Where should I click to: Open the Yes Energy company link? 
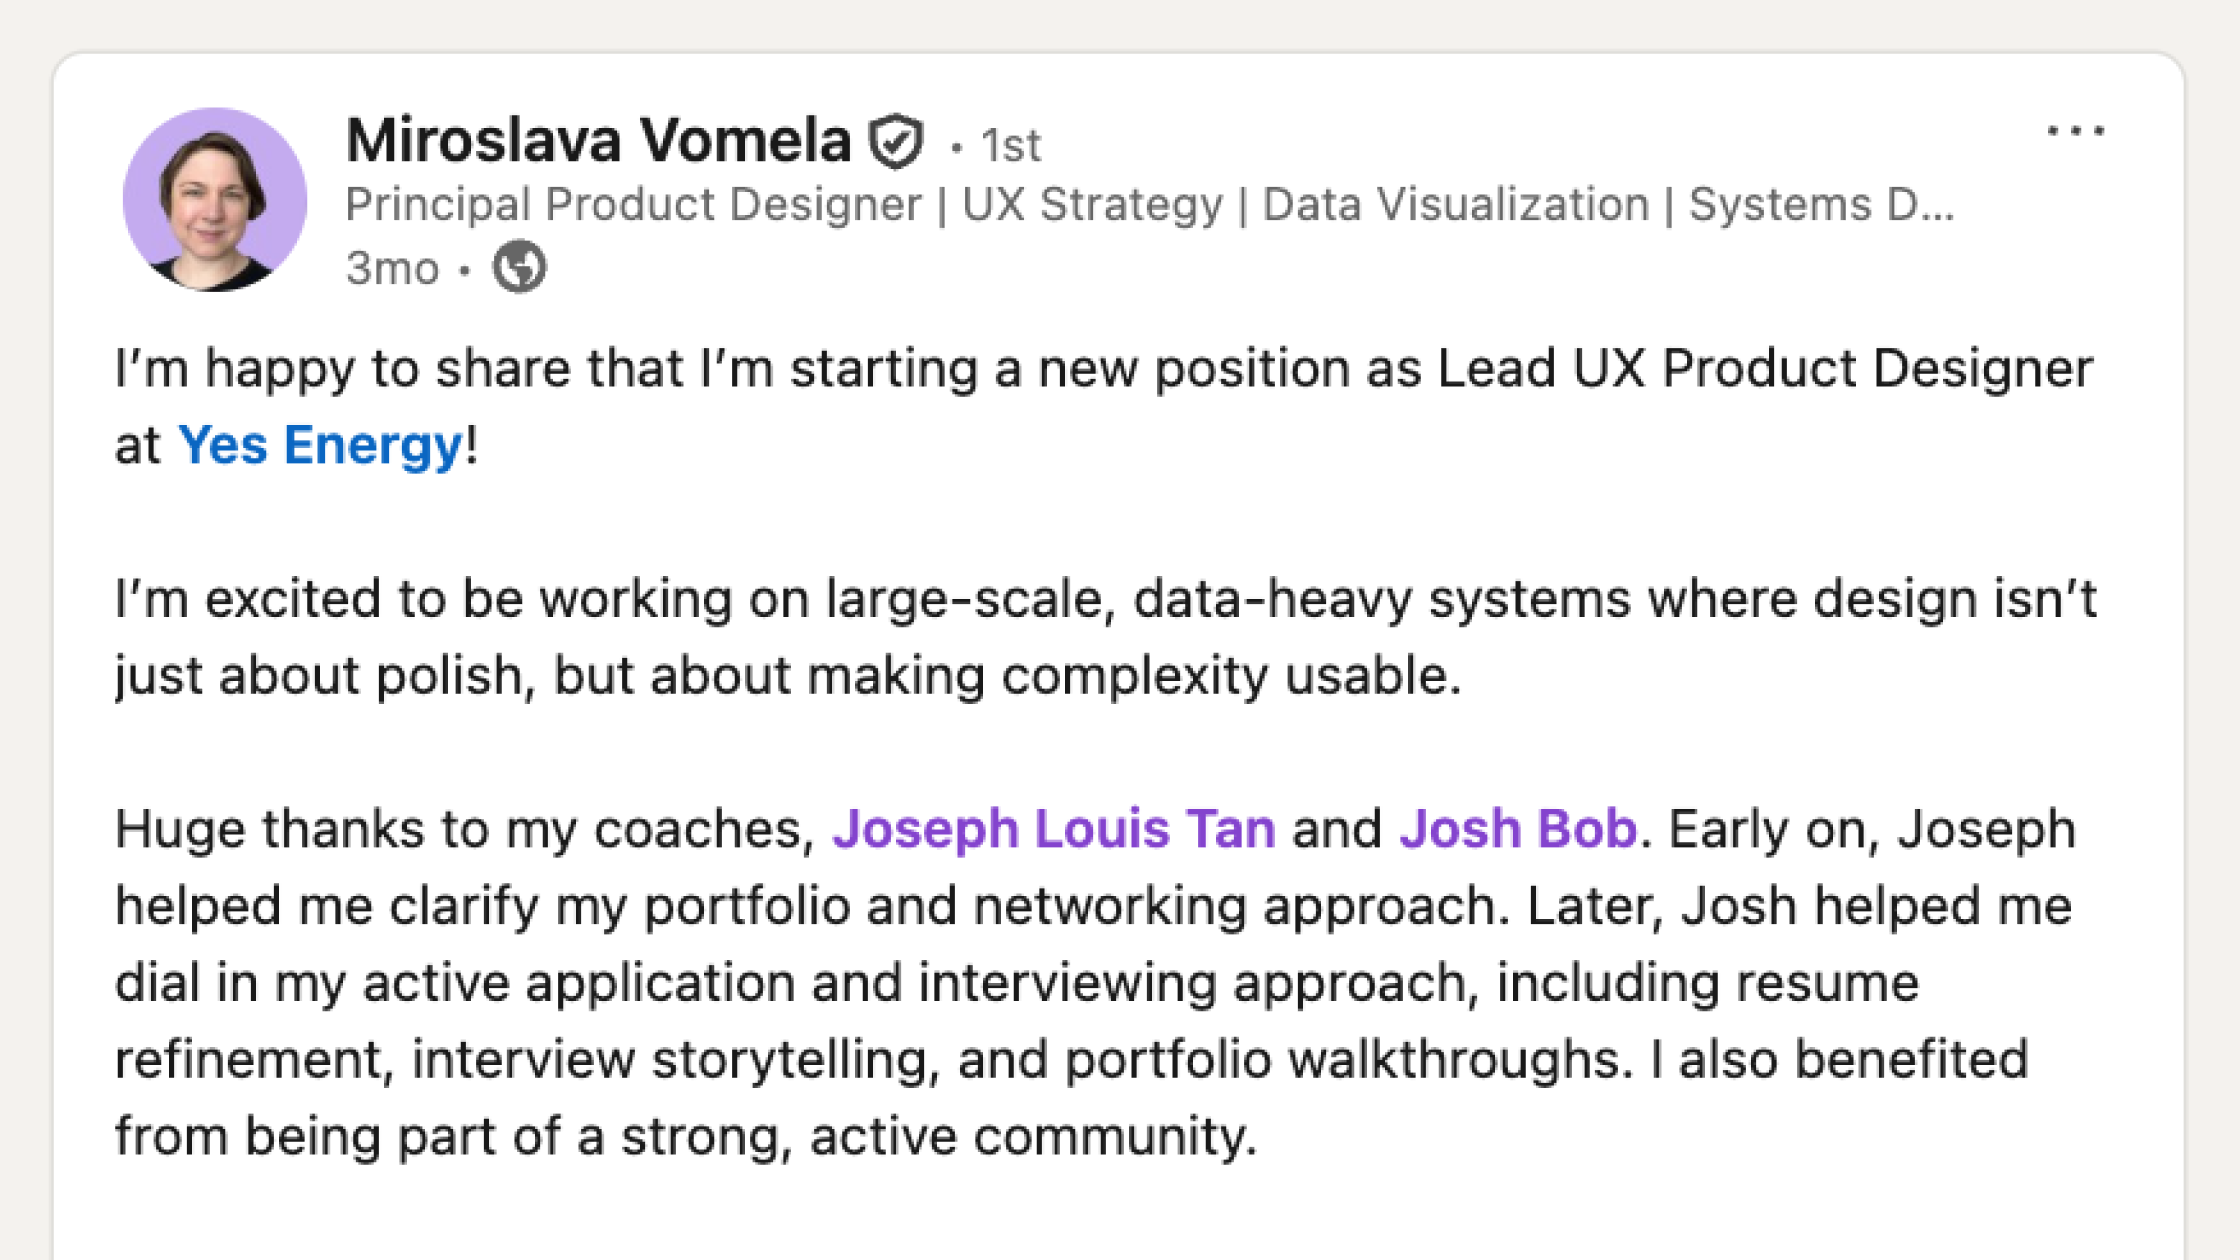pos(320,445)
